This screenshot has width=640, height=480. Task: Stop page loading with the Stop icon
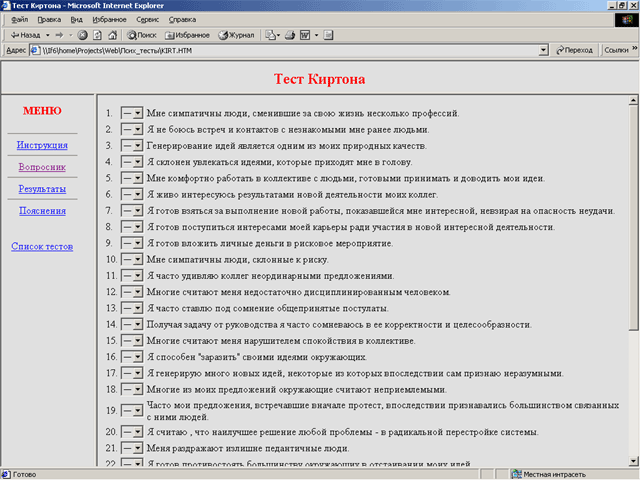pyautogui.click(x=82, y=35)
